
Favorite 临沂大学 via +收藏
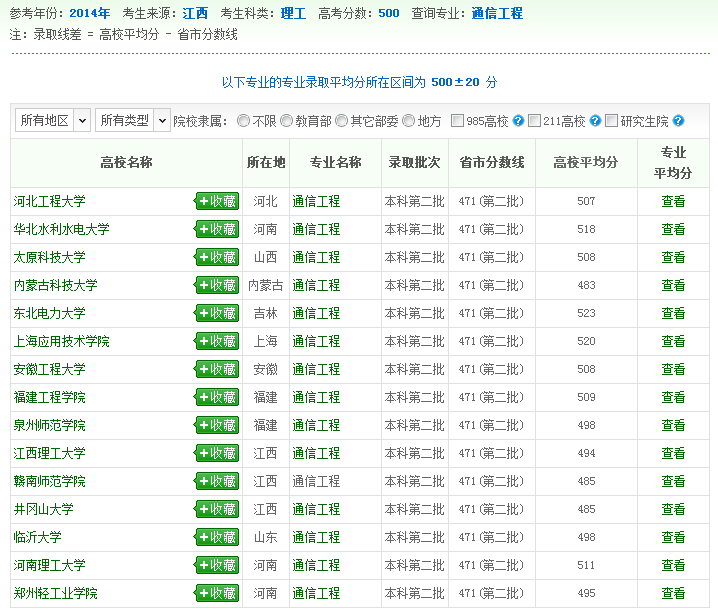(x=217, y=537)
